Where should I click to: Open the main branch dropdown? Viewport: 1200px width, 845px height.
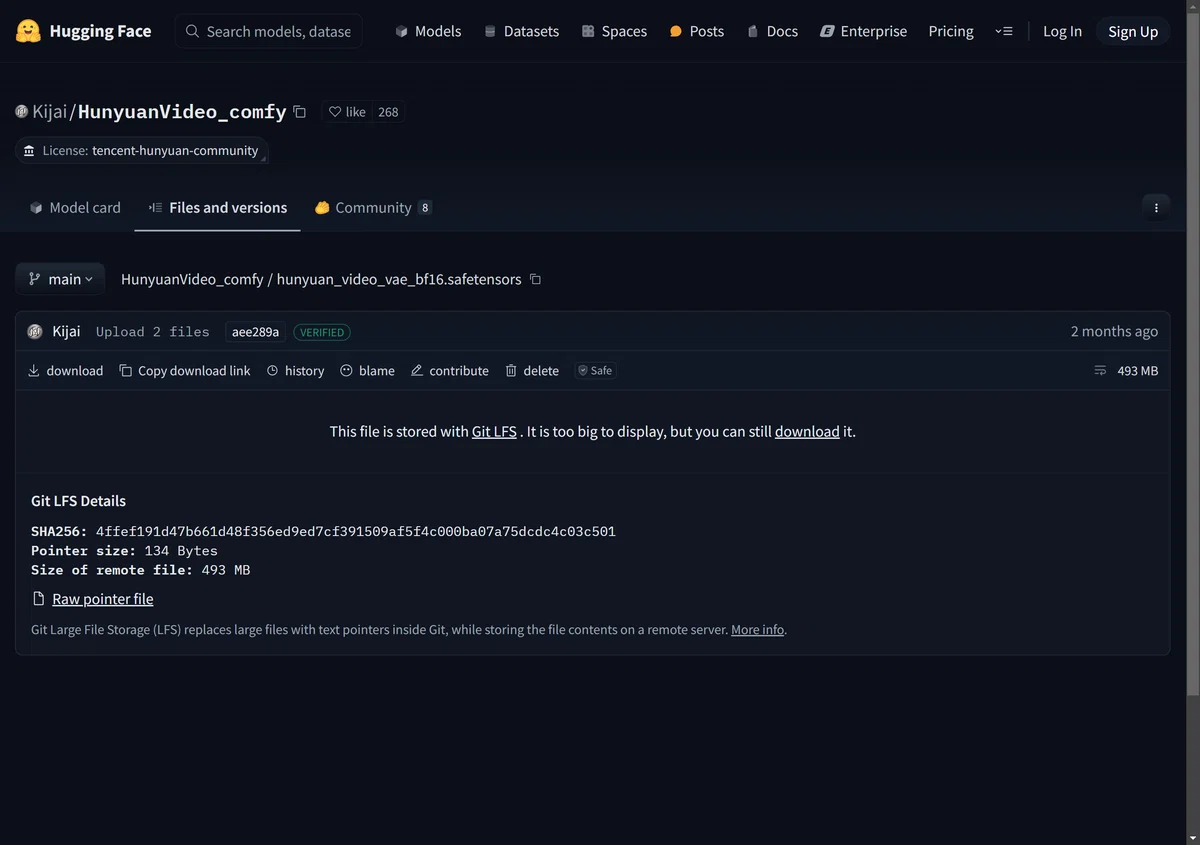coord(61,279)
